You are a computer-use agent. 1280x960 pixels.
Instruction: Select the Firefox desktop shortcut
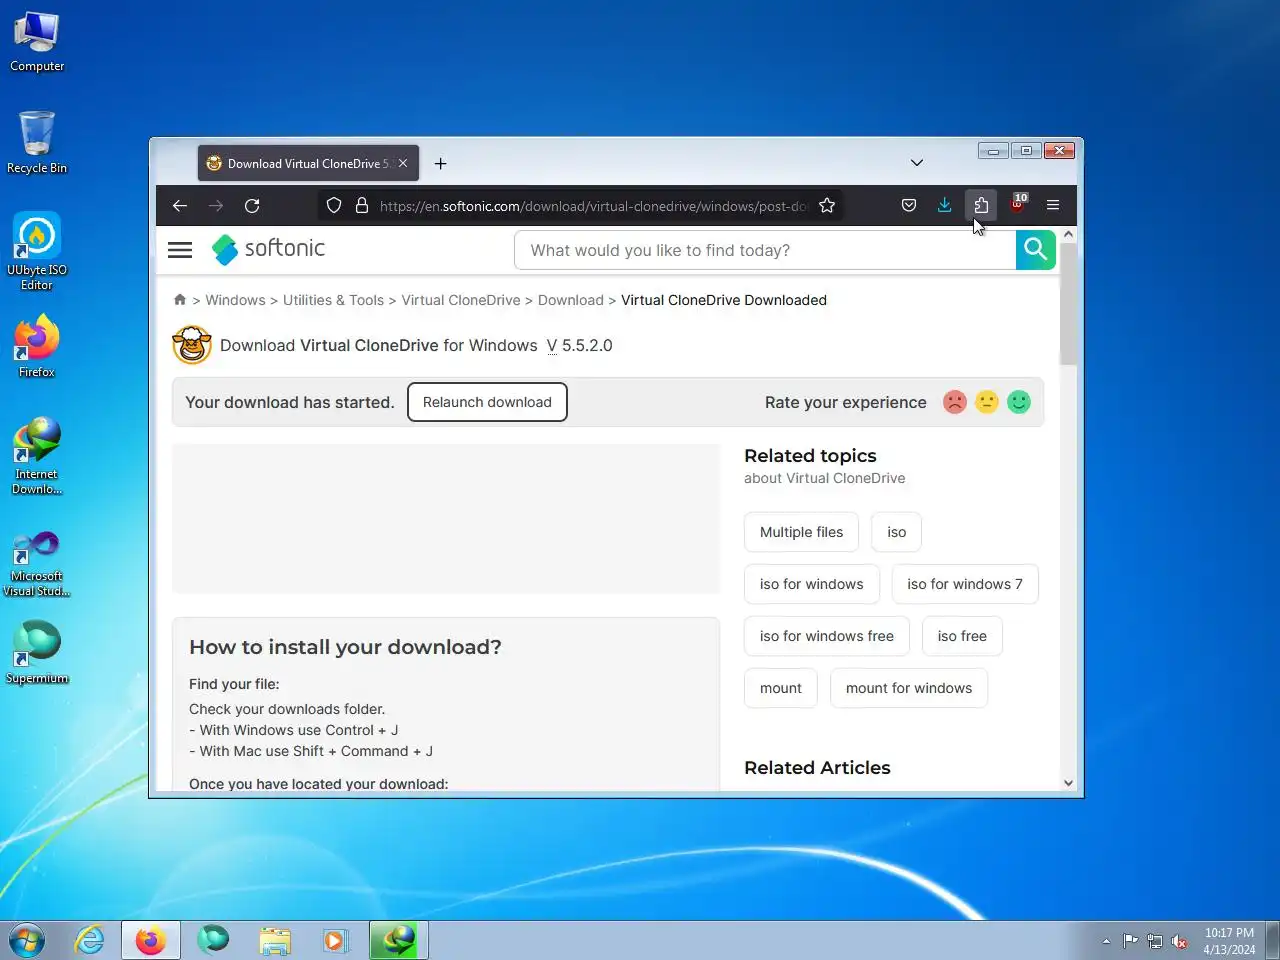click(x=37, y=347)
